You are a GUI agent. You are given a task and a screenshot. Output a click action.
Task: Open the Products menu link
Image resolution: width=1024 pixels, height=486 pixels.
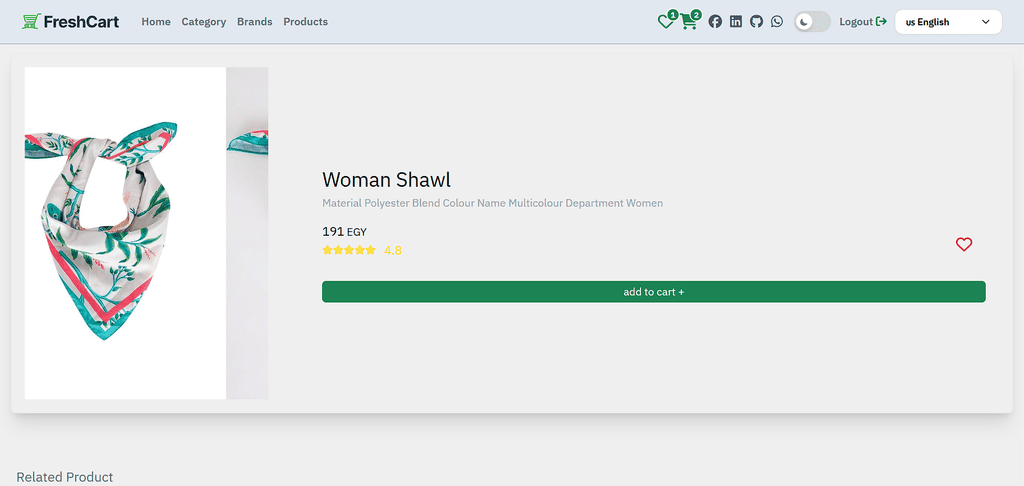pyautogui.click(x=306, y=22)
